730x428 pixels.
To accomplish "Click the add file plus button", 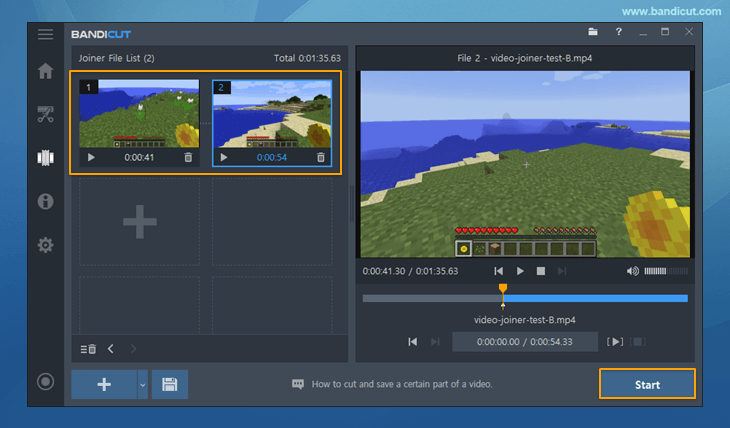I will 104,384.
